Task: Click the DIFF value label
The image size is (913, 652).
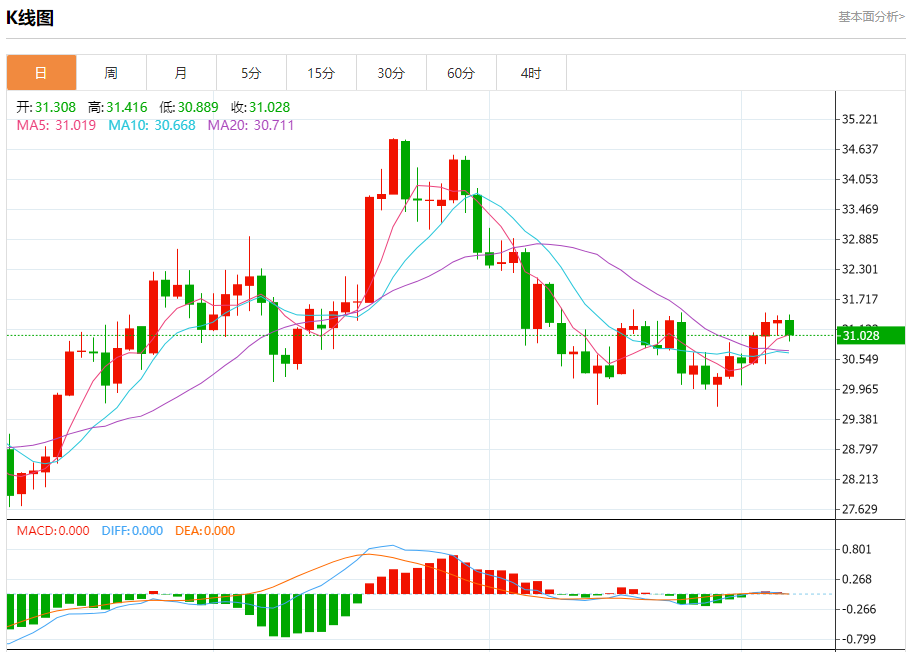Action: point(132,531)
